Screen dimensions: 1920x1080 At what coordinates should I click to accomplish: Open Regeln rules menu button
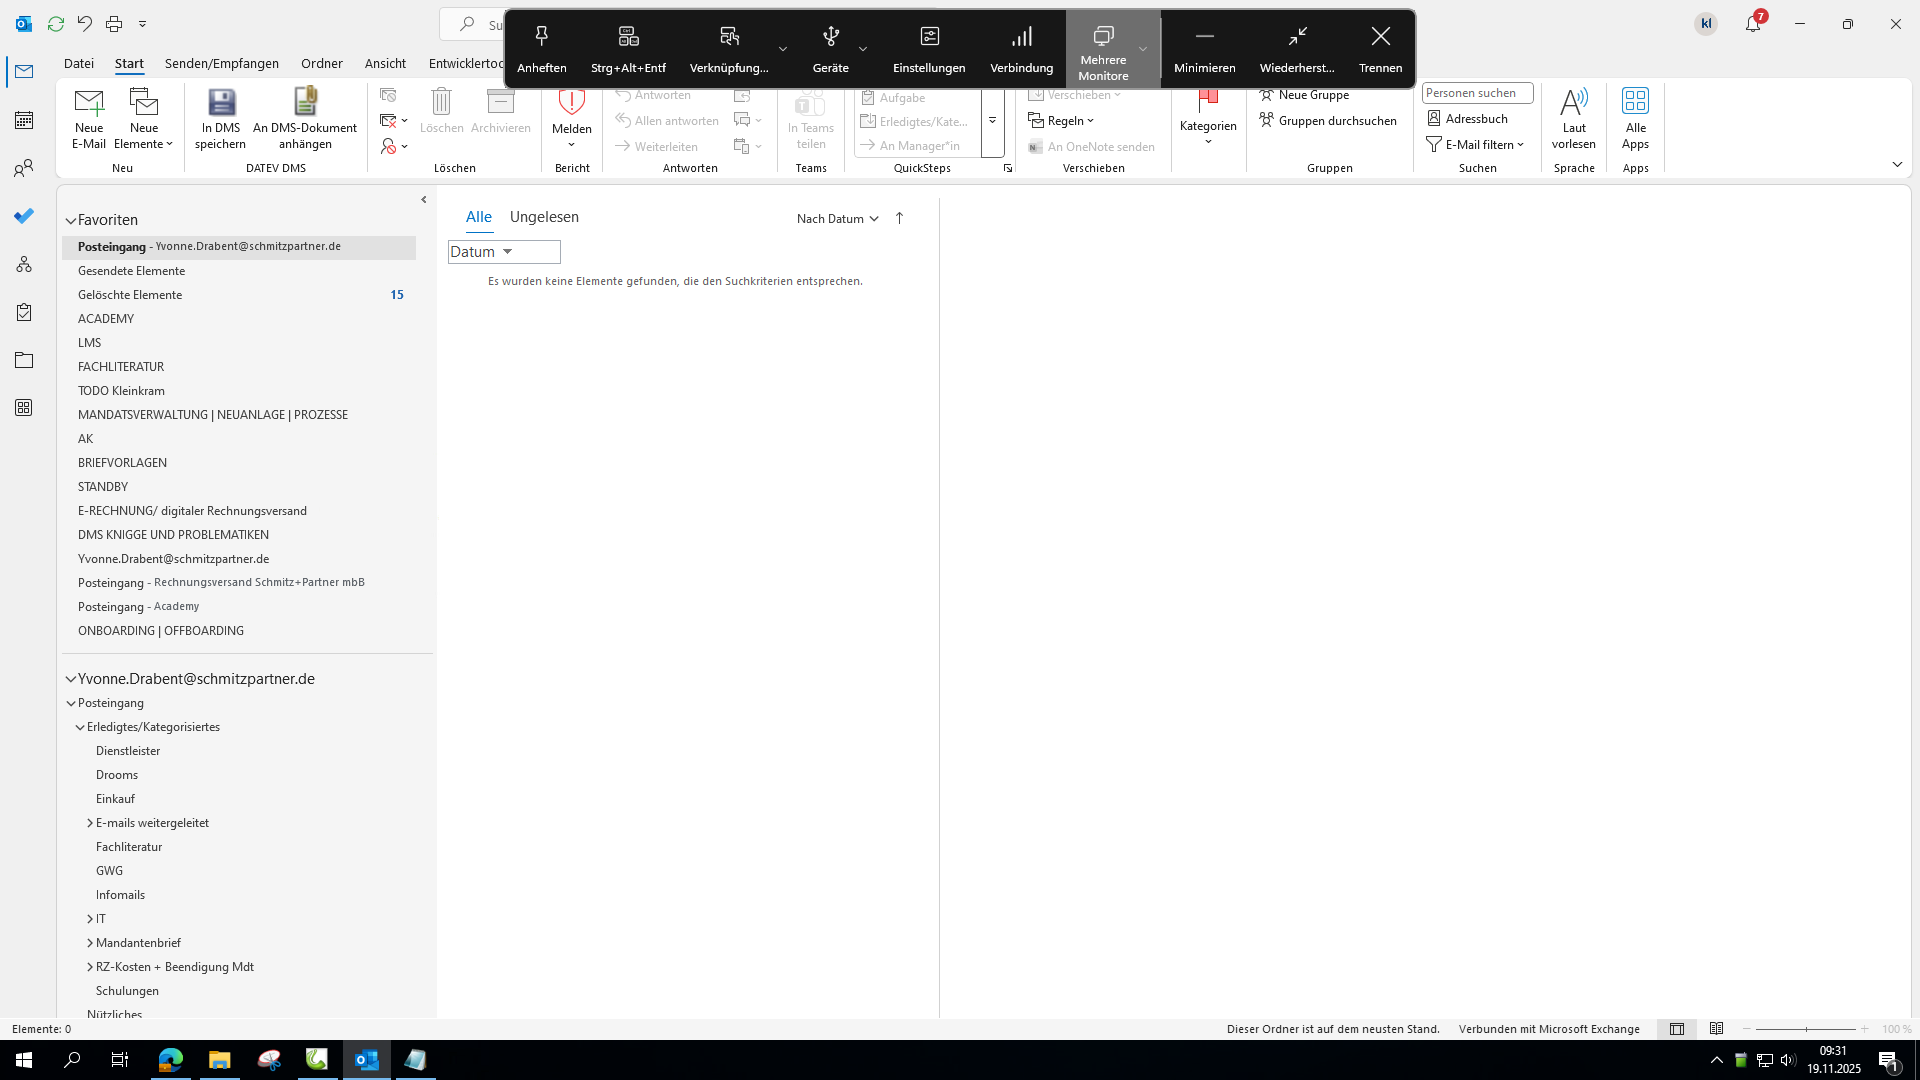pyautogui.click(x=1062, y=121)
